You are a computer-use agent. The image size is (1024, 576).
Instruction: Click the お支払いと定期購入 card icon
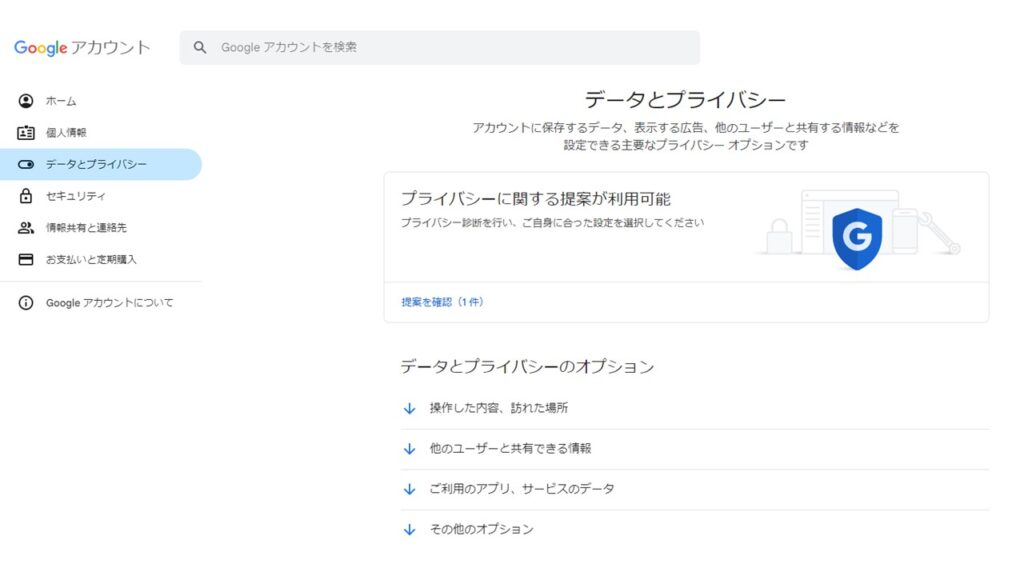(x=25, y=259)
